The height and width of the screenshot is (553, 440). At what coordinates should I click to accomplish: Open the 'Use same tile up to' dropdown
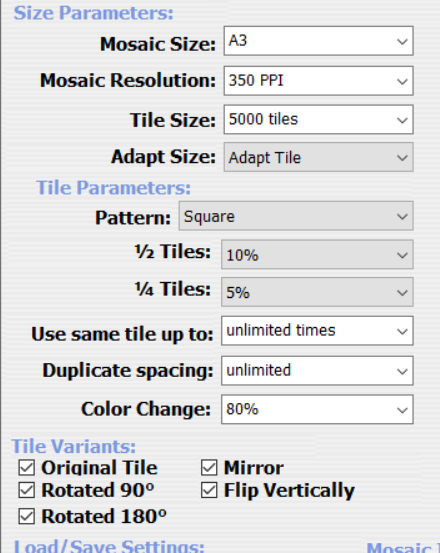317,331
